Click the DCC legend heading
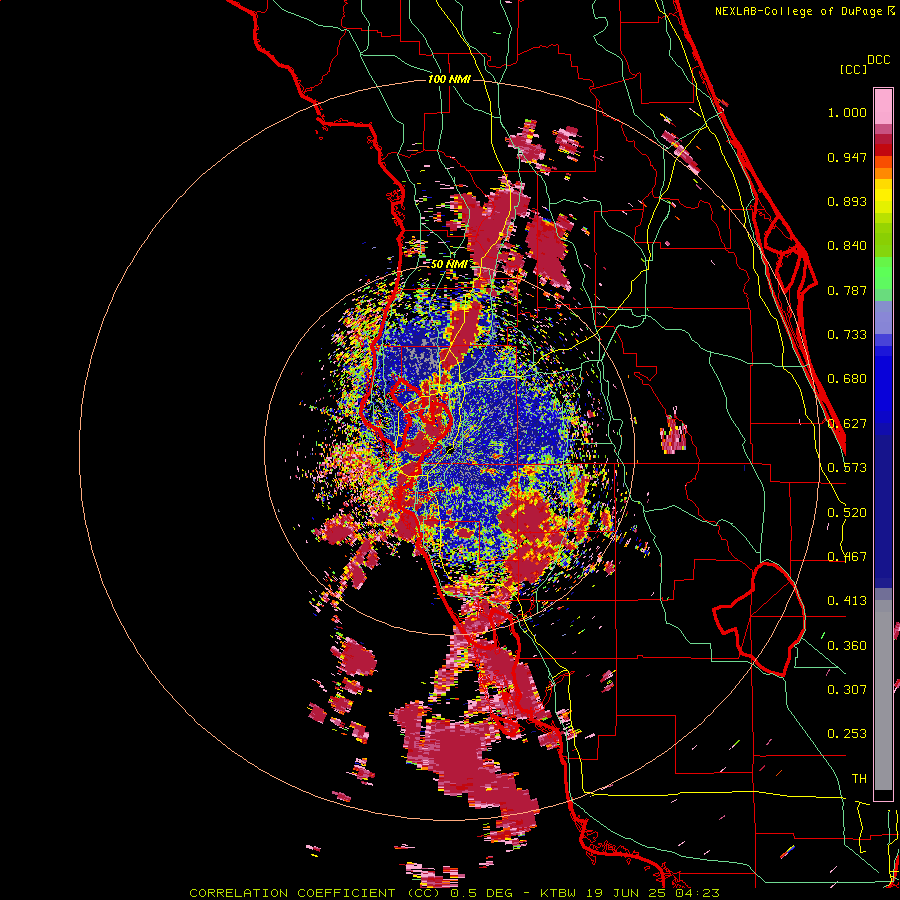Viewport: 900px width, 900px height. point(878,60)
